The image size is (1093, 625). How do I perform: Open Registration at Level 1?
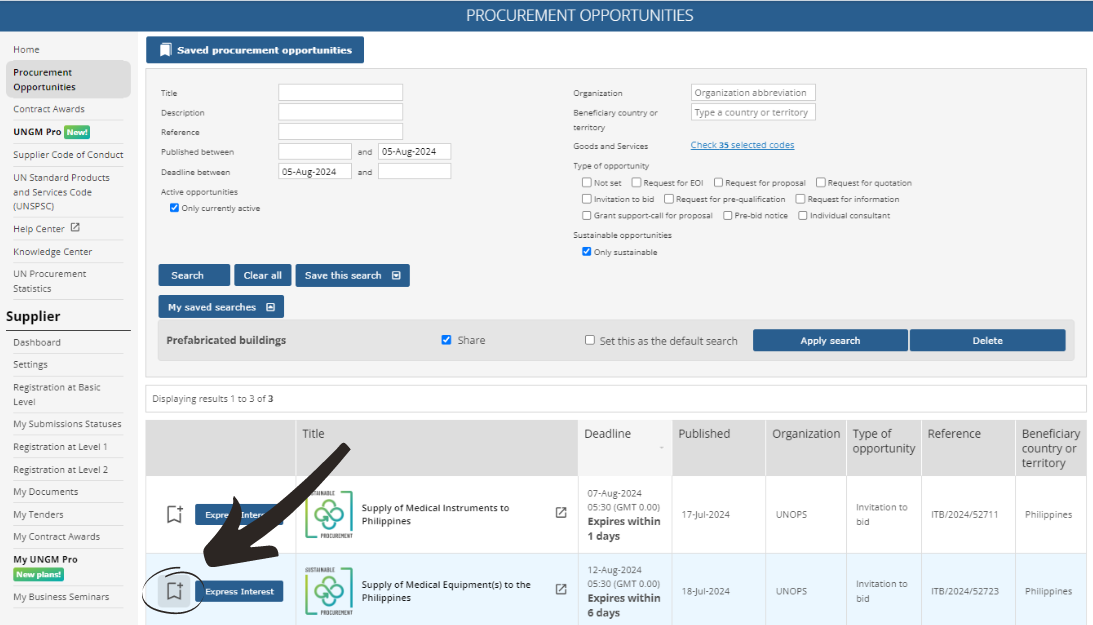(60, 447)
